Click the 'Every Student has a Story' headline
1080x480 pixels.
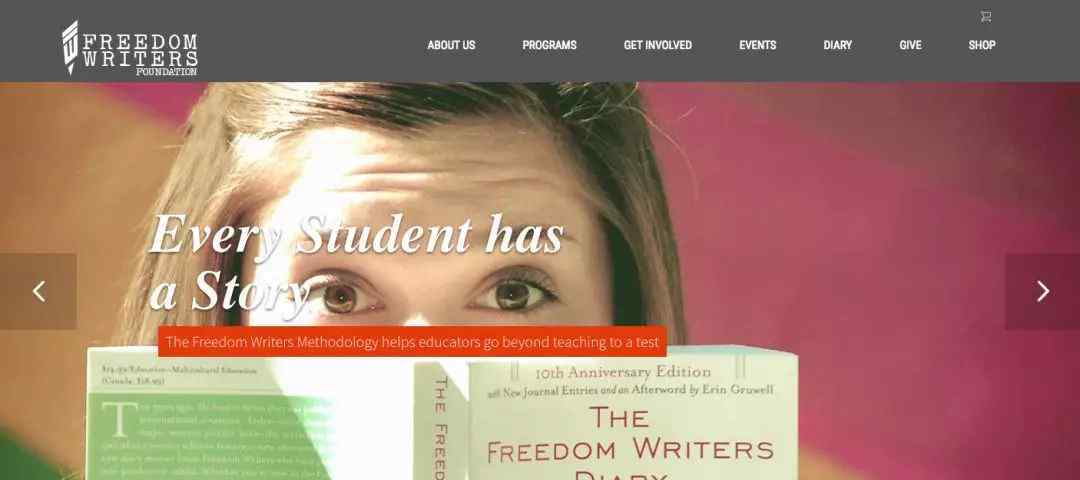[x=357, y=262]
